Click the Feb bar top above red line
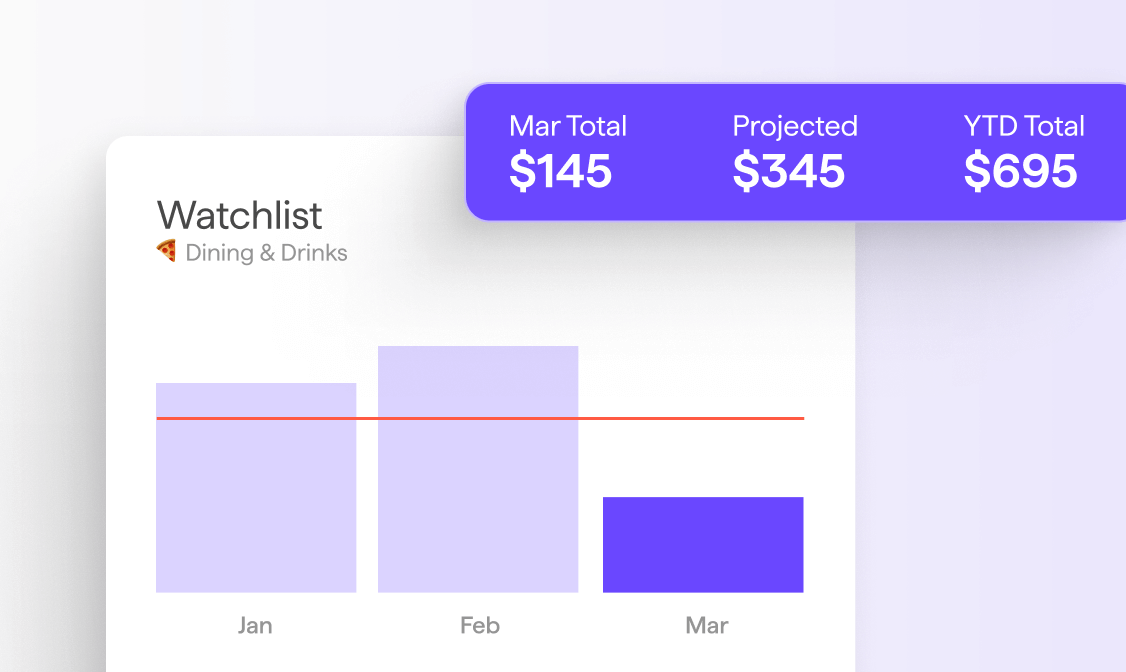The image size is (1126, 672). 478,381
